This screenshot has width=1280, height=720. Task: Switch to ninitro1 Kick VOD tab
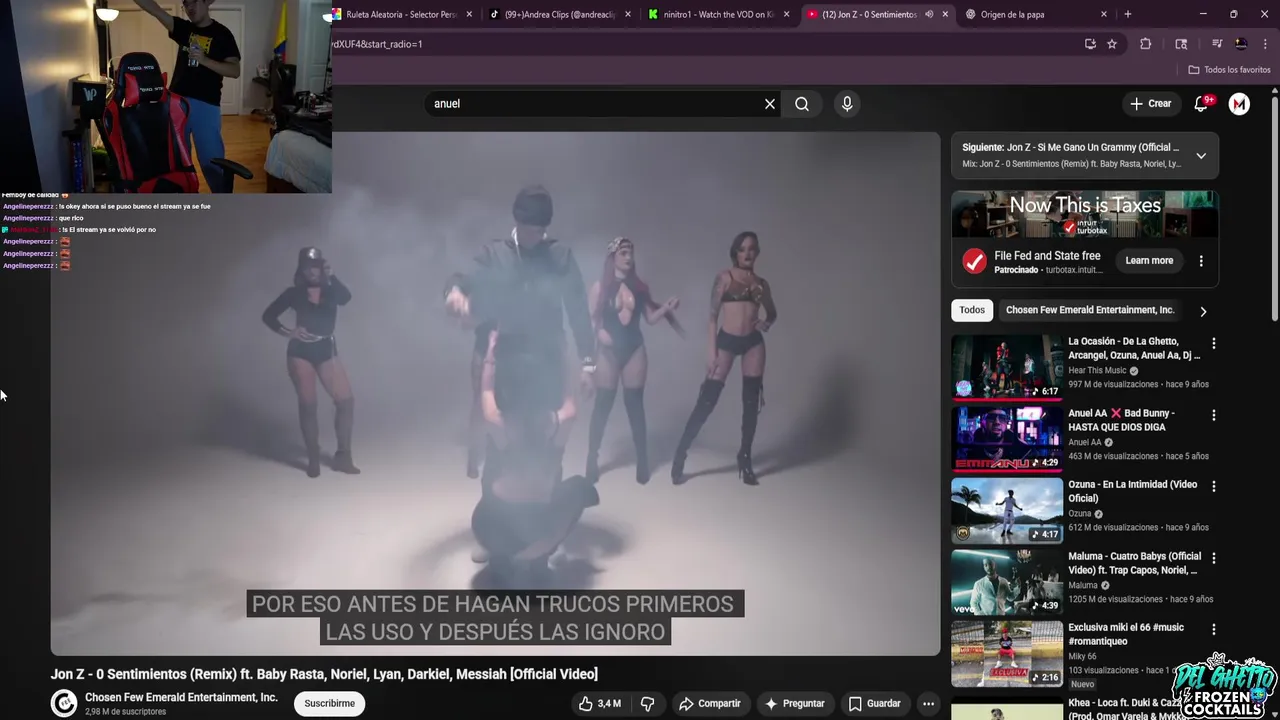click(719, 14)
